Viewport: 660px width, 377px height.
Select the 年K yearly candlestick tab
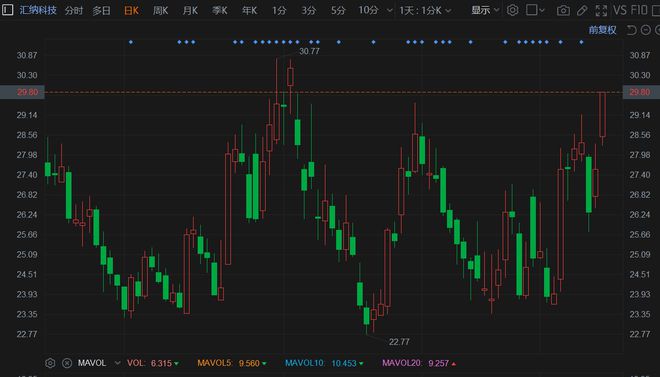(249, 10)
